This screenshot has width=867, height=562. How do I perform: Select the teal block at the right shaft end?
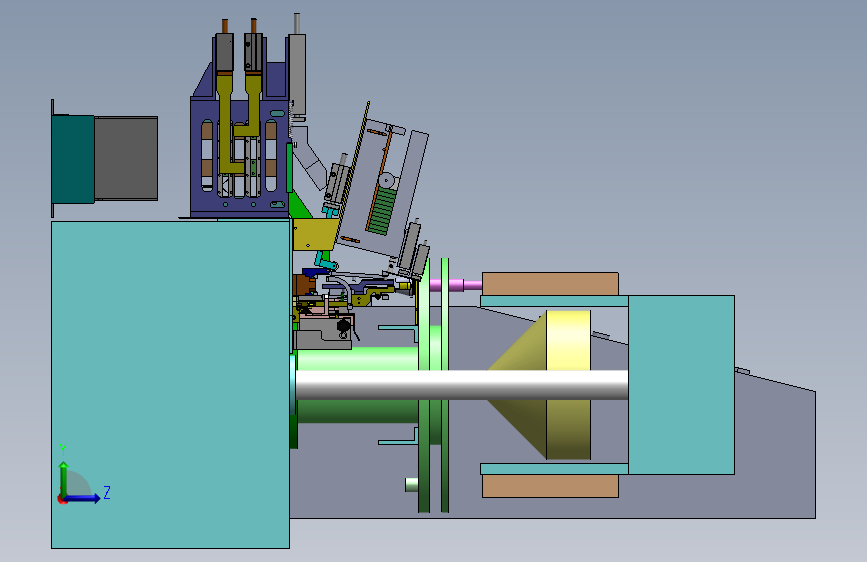tap(681, 384)
